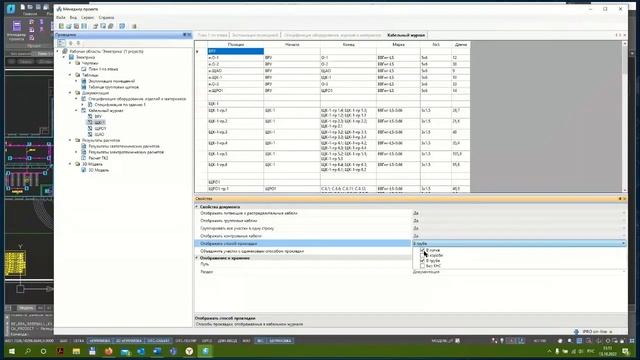The width and height of the screenshot is (640, 360).
Task: Uncheck the В лотке option
Action: [422, 250]
